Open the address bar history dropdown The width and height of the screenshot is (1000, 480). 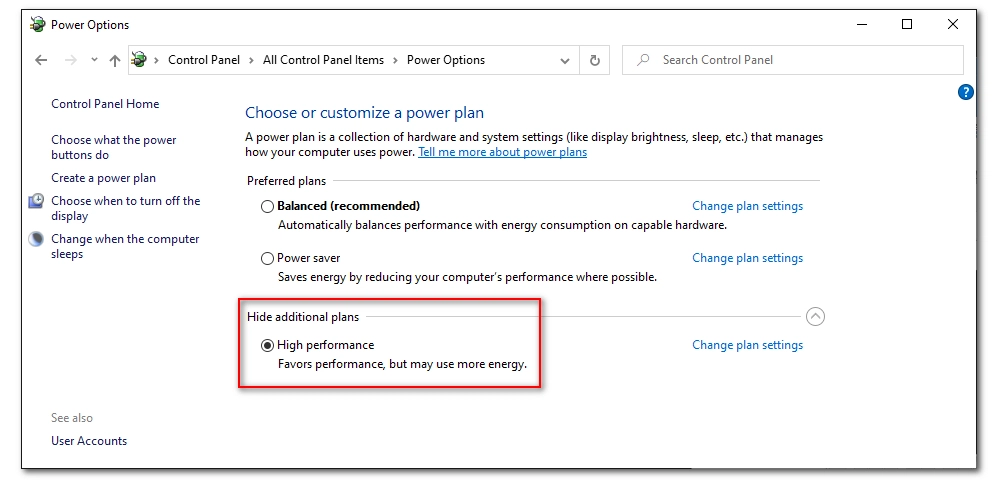coord(566,60)
